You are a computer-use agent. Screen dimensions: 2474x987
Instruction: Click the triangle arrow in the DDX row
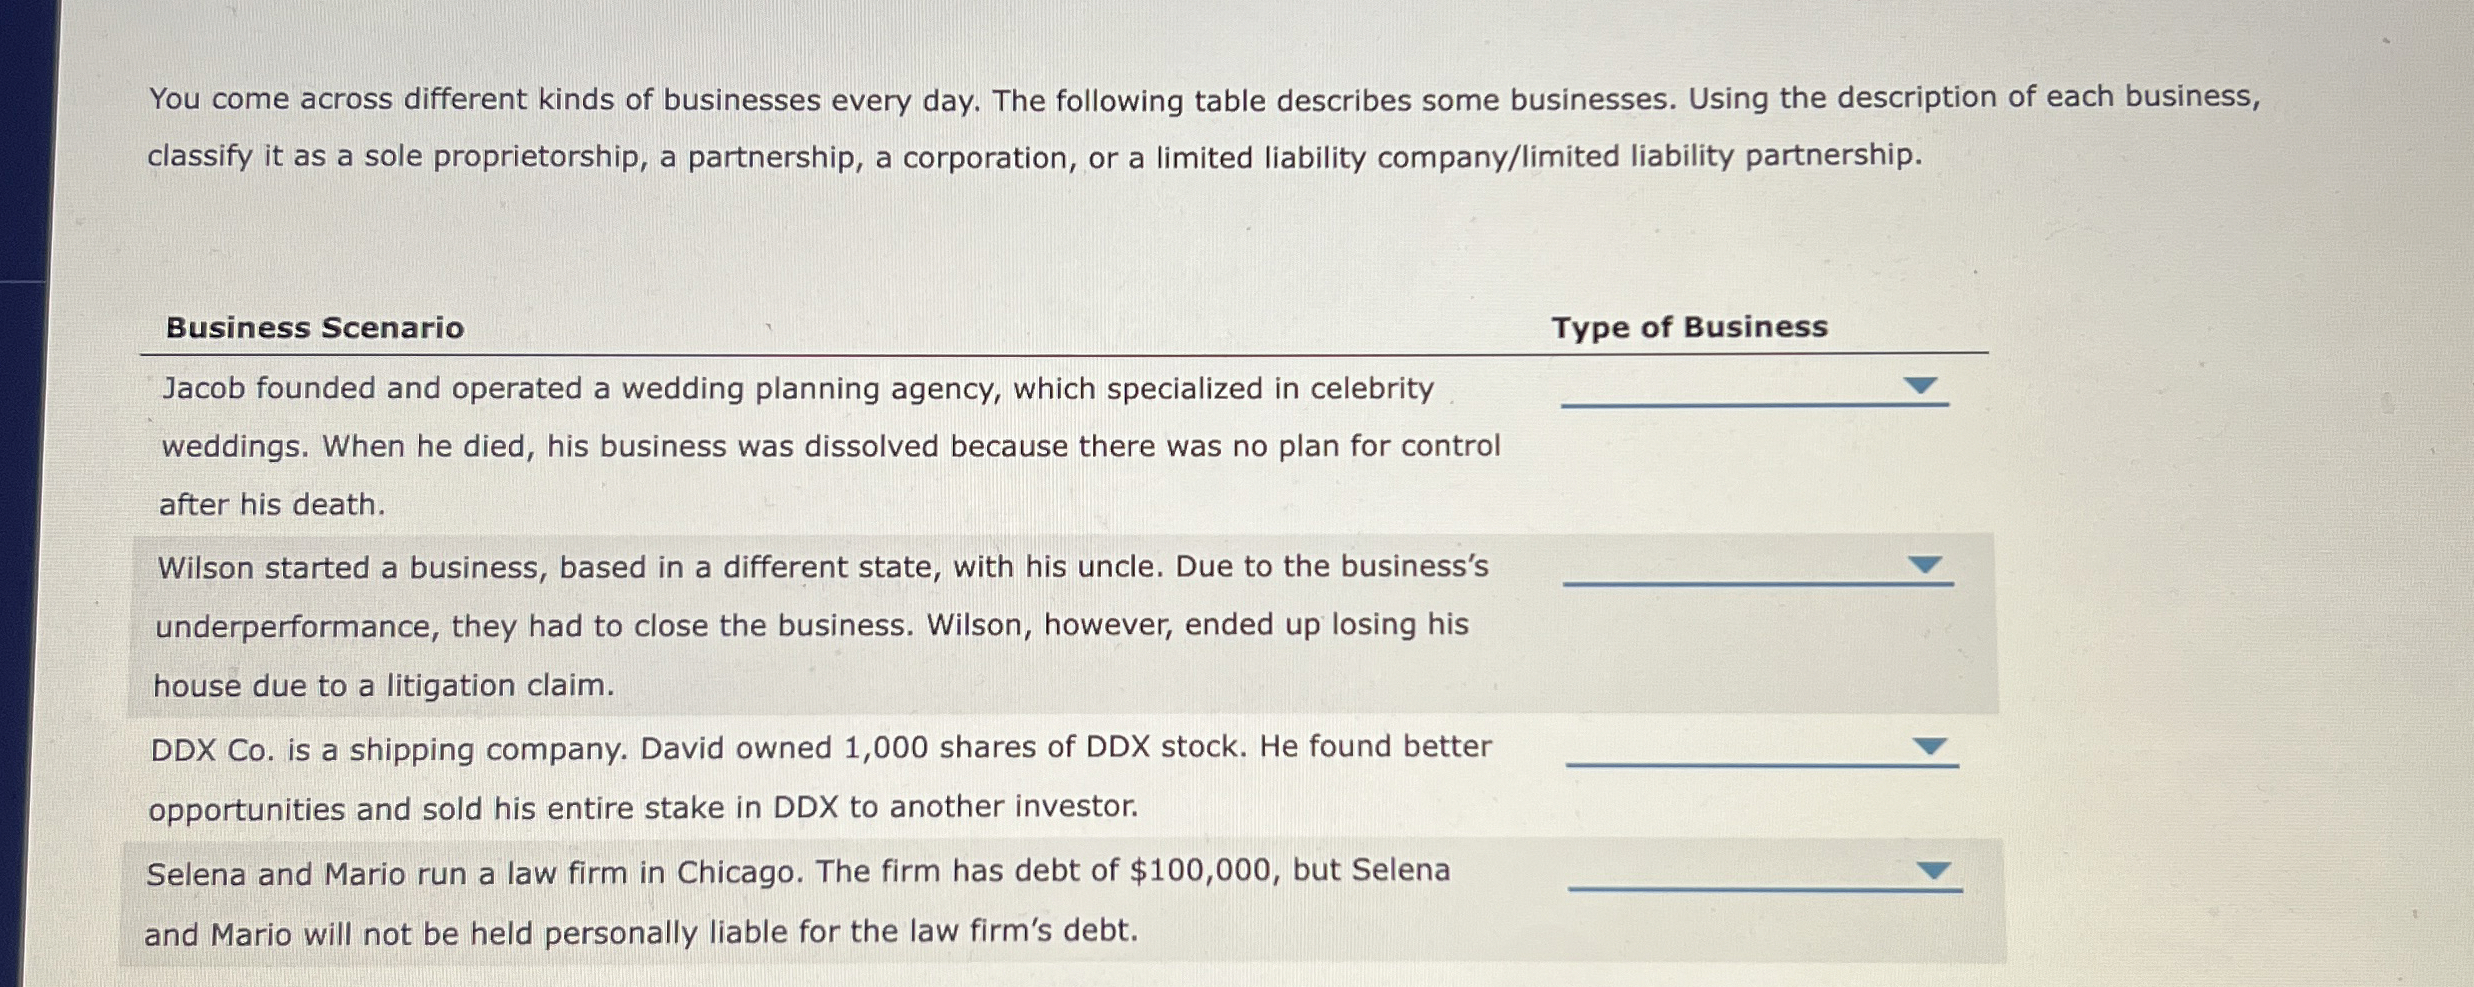pyautogui.click(x=1929, y=746)
